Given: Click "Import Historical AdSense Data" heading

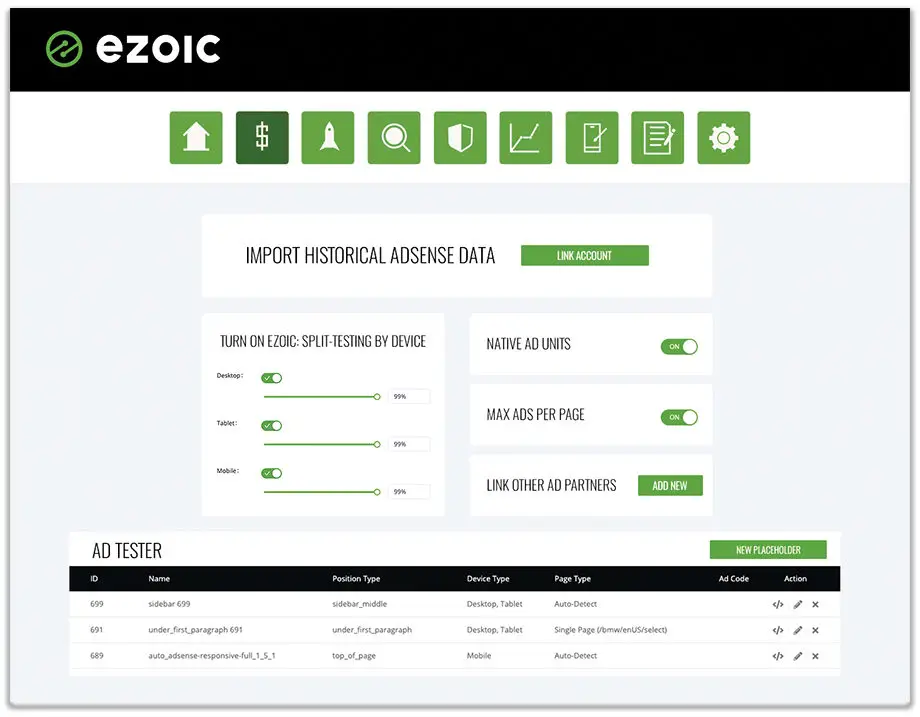Looking at the screenshot, I should click(370, 256).
